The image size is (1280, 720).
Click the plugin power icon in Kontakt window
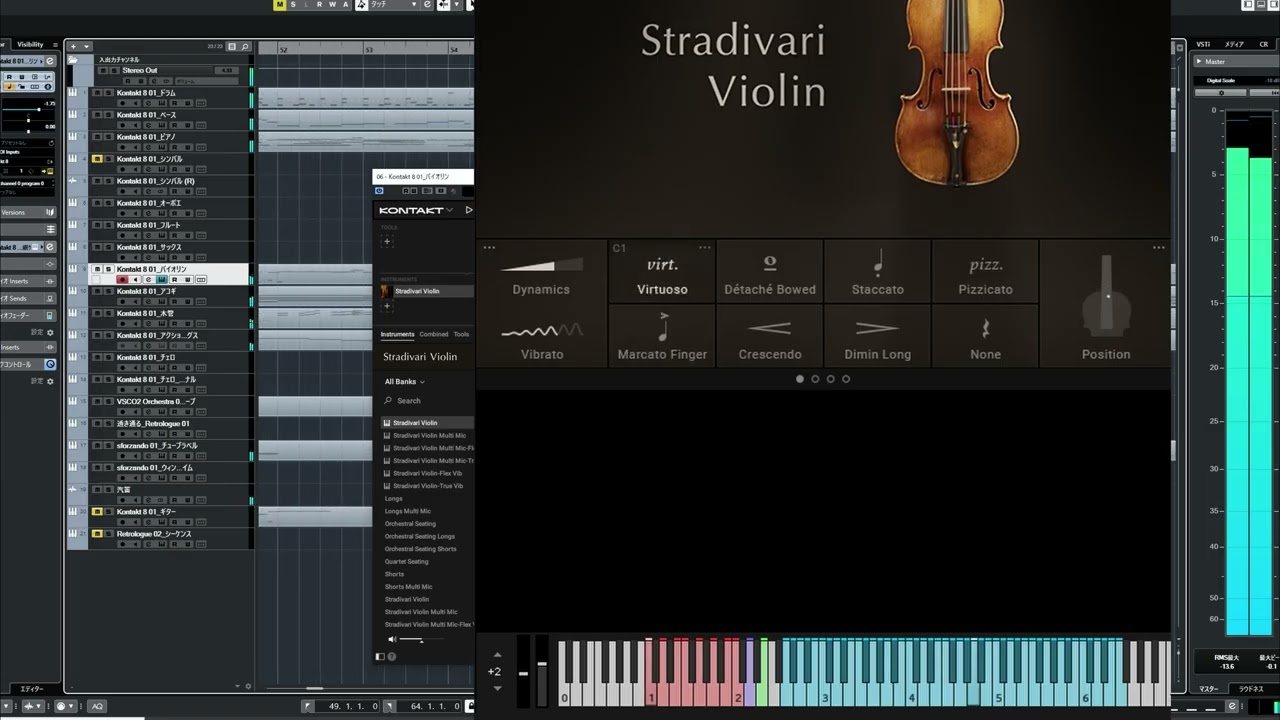coord(380,191)
